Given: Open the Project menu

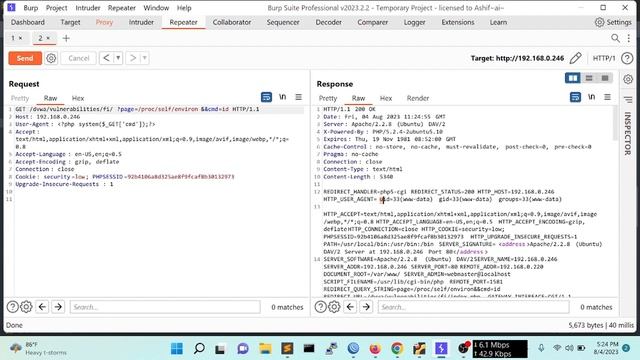Looking at the screenshot, I should pos(56,8).
